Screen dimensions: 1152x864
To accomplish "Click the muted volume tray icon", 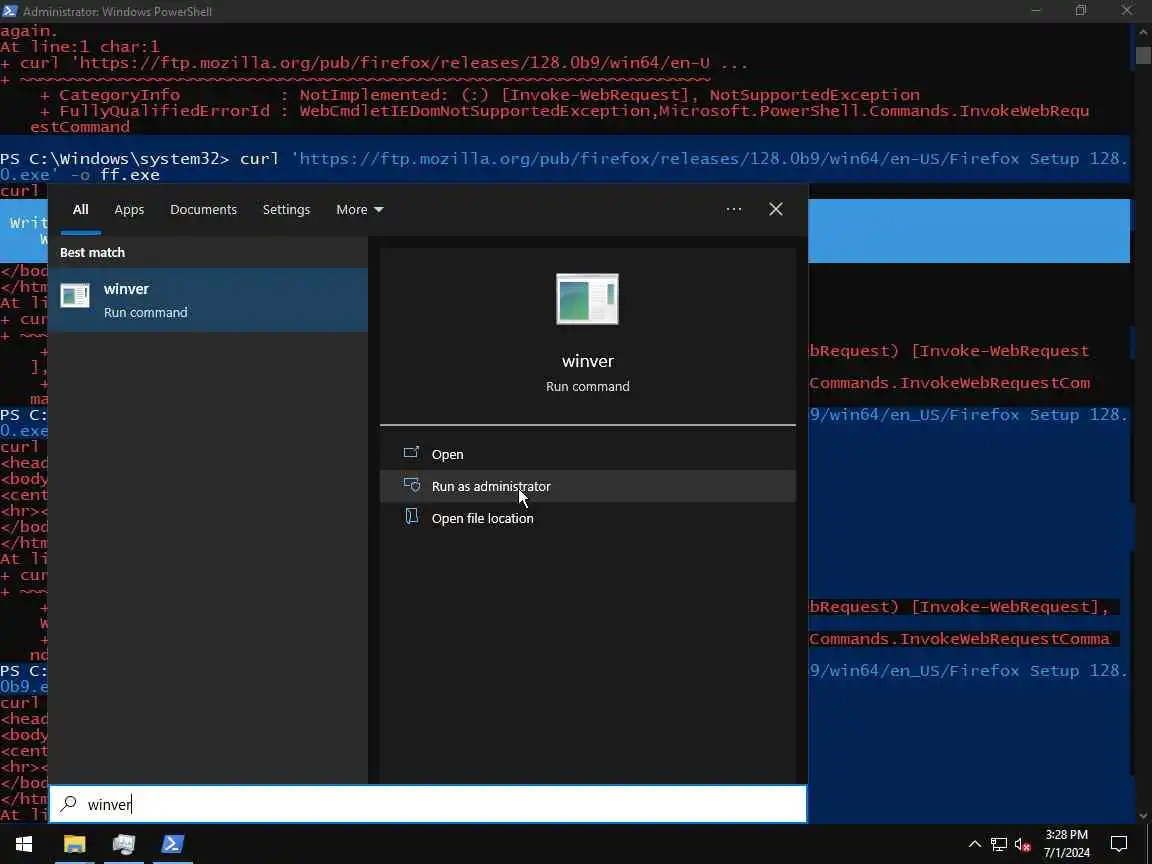I will click(1023, 844).
